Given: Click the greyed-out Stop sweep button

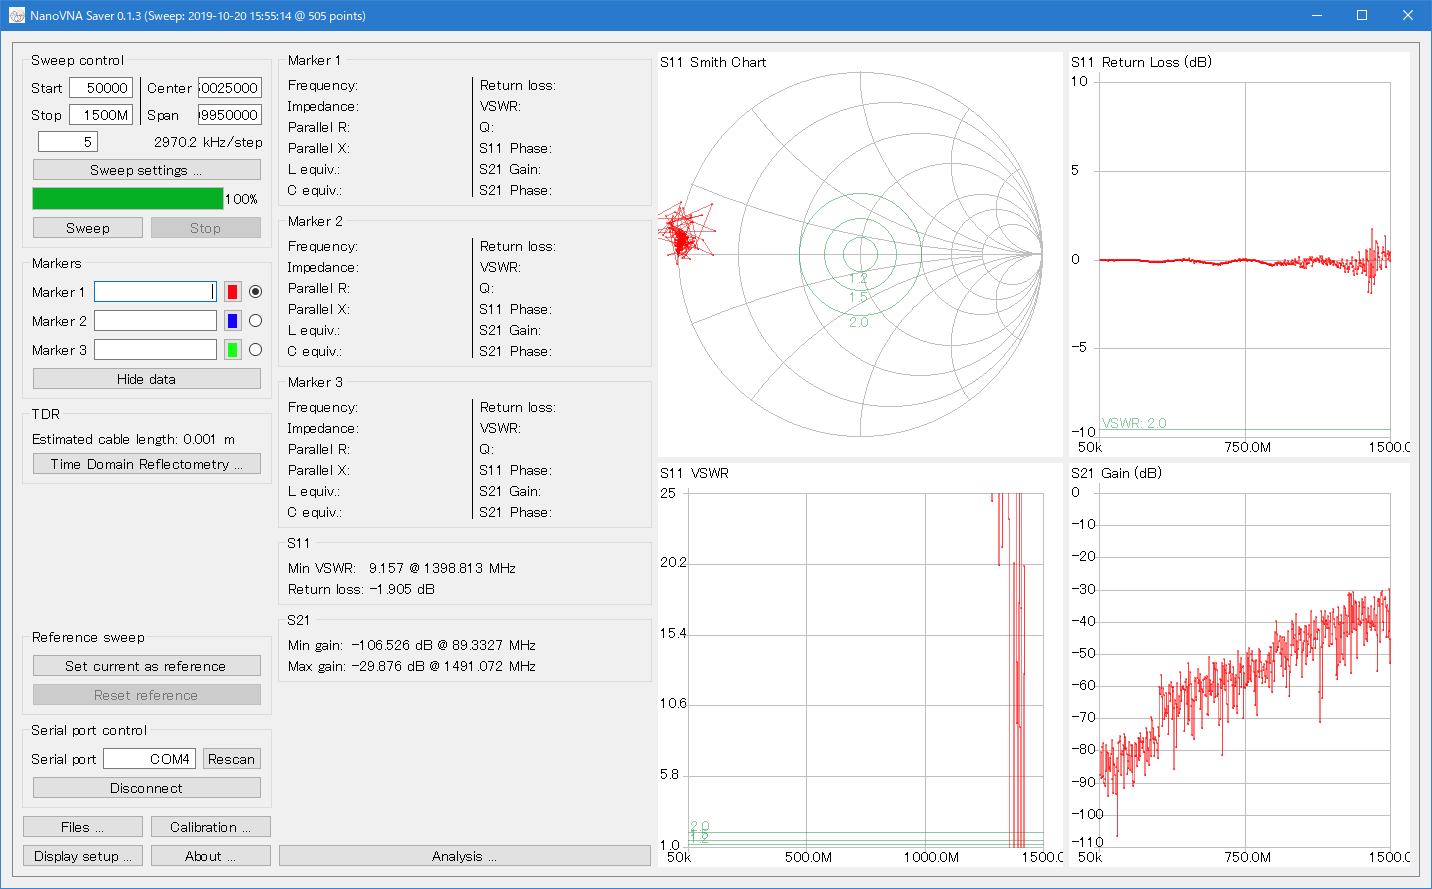Looking at the screenshot, I should [206, 228].
